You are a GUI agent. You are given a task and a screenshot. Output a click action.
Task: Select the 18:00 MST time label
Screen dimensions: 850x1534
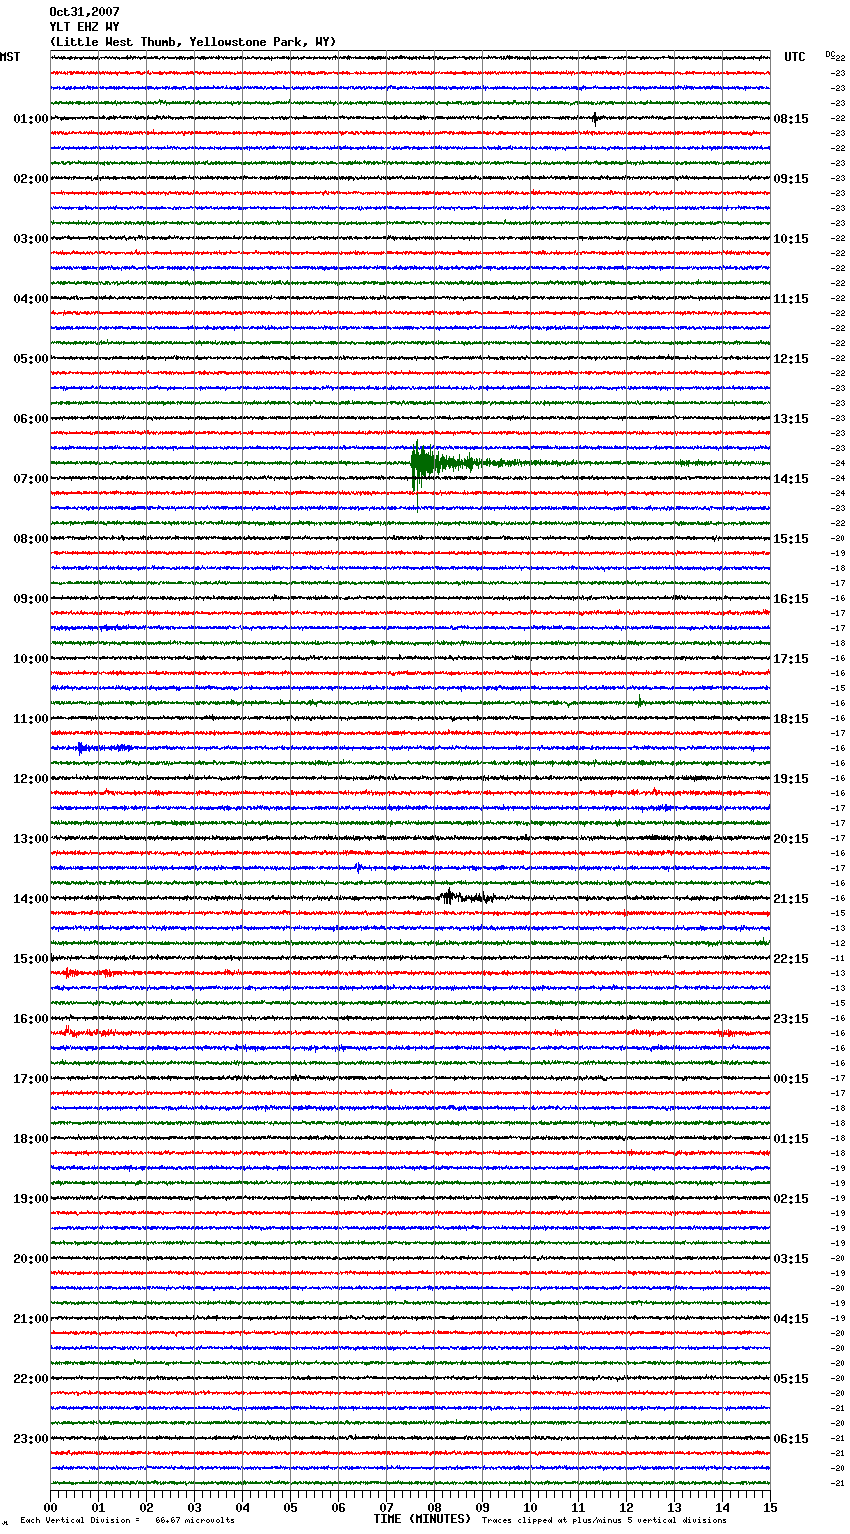tap(31, 1139)
